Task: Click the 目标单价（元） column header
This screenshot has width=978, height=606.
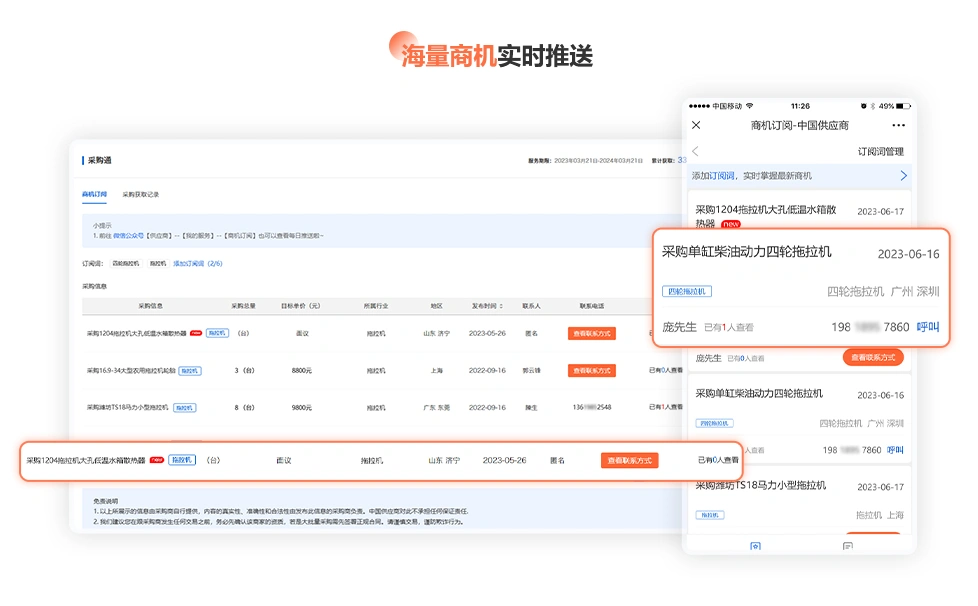Action: (301, 306)
